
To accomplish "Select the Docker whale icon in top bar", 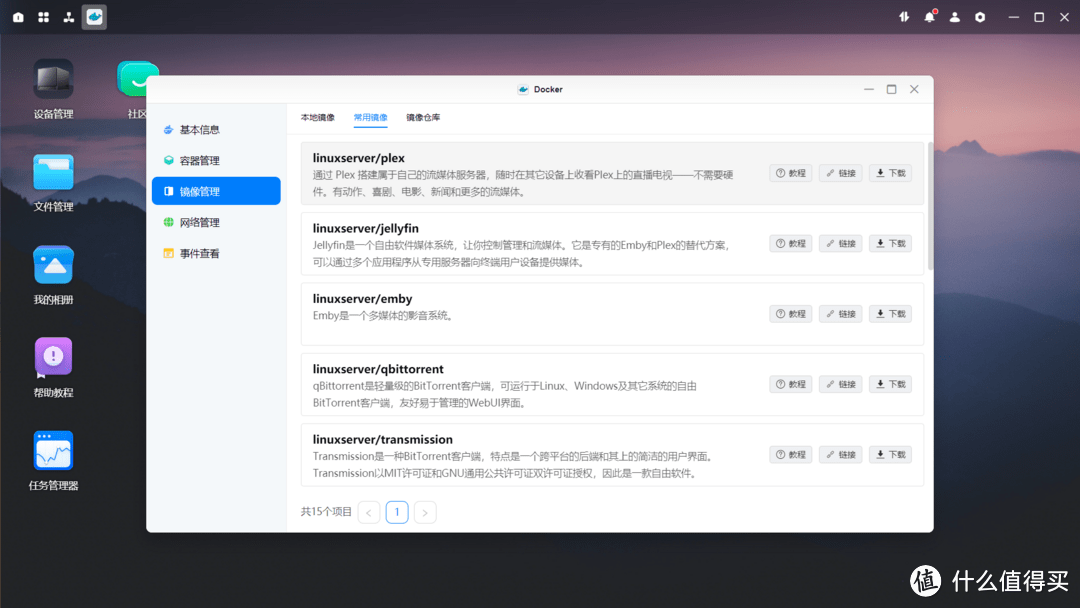I will point(94,17).
